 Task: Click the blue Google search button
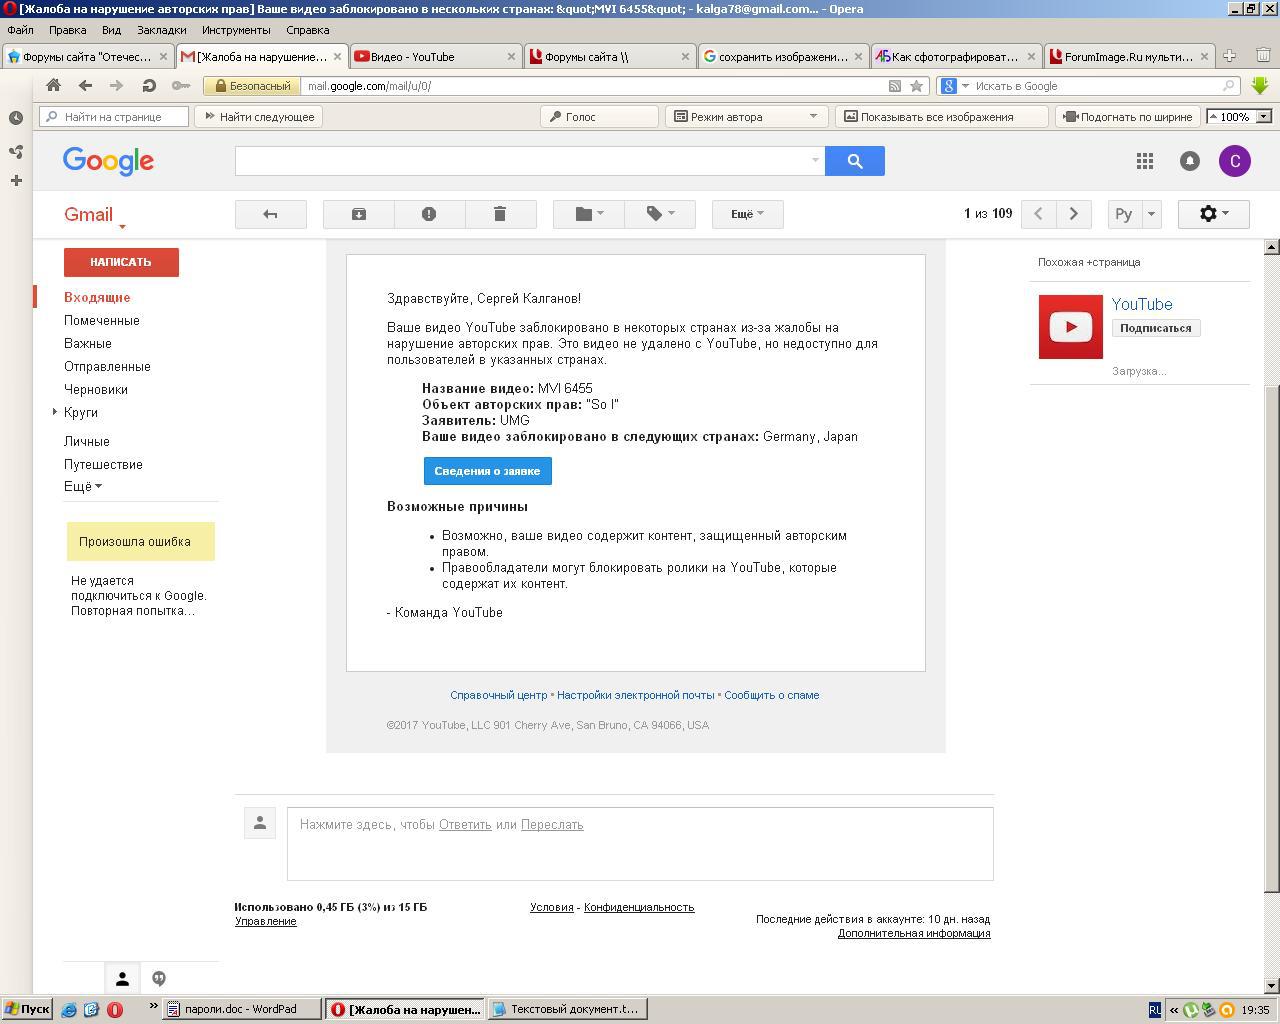click(x=855, y=161)
